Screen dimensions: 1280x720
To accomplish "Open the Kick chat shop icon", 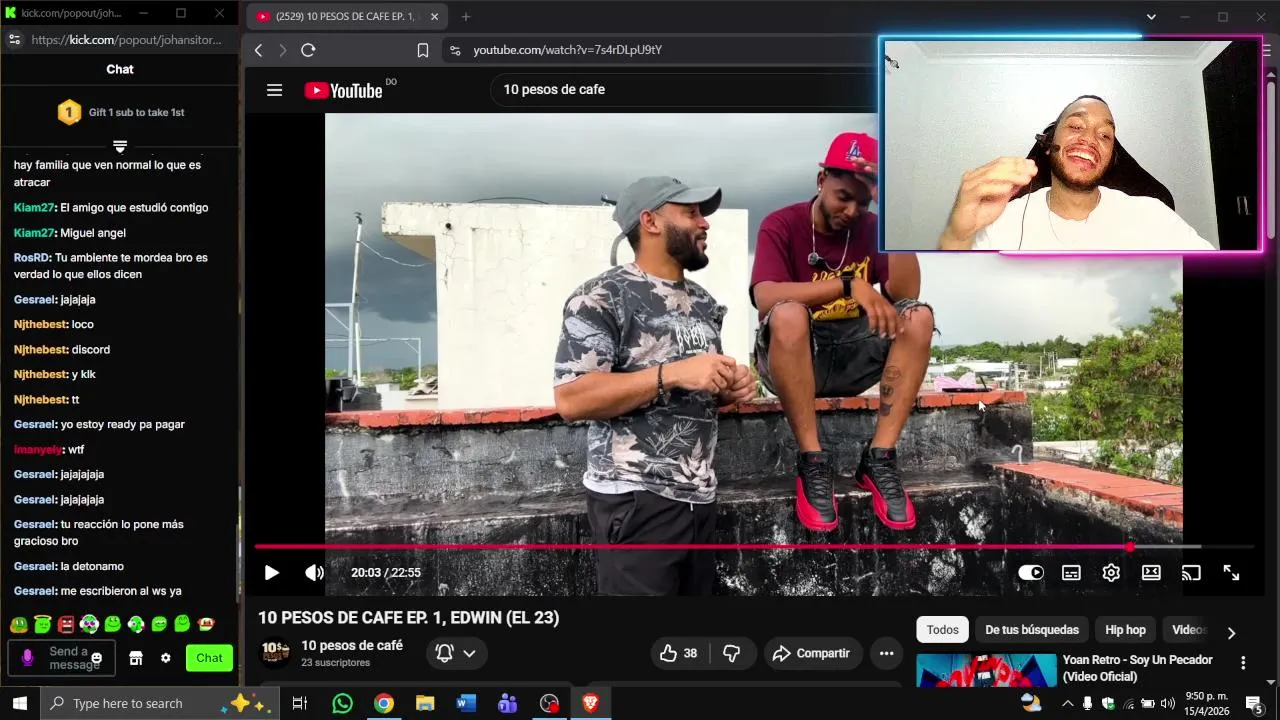I will (136, 658).
